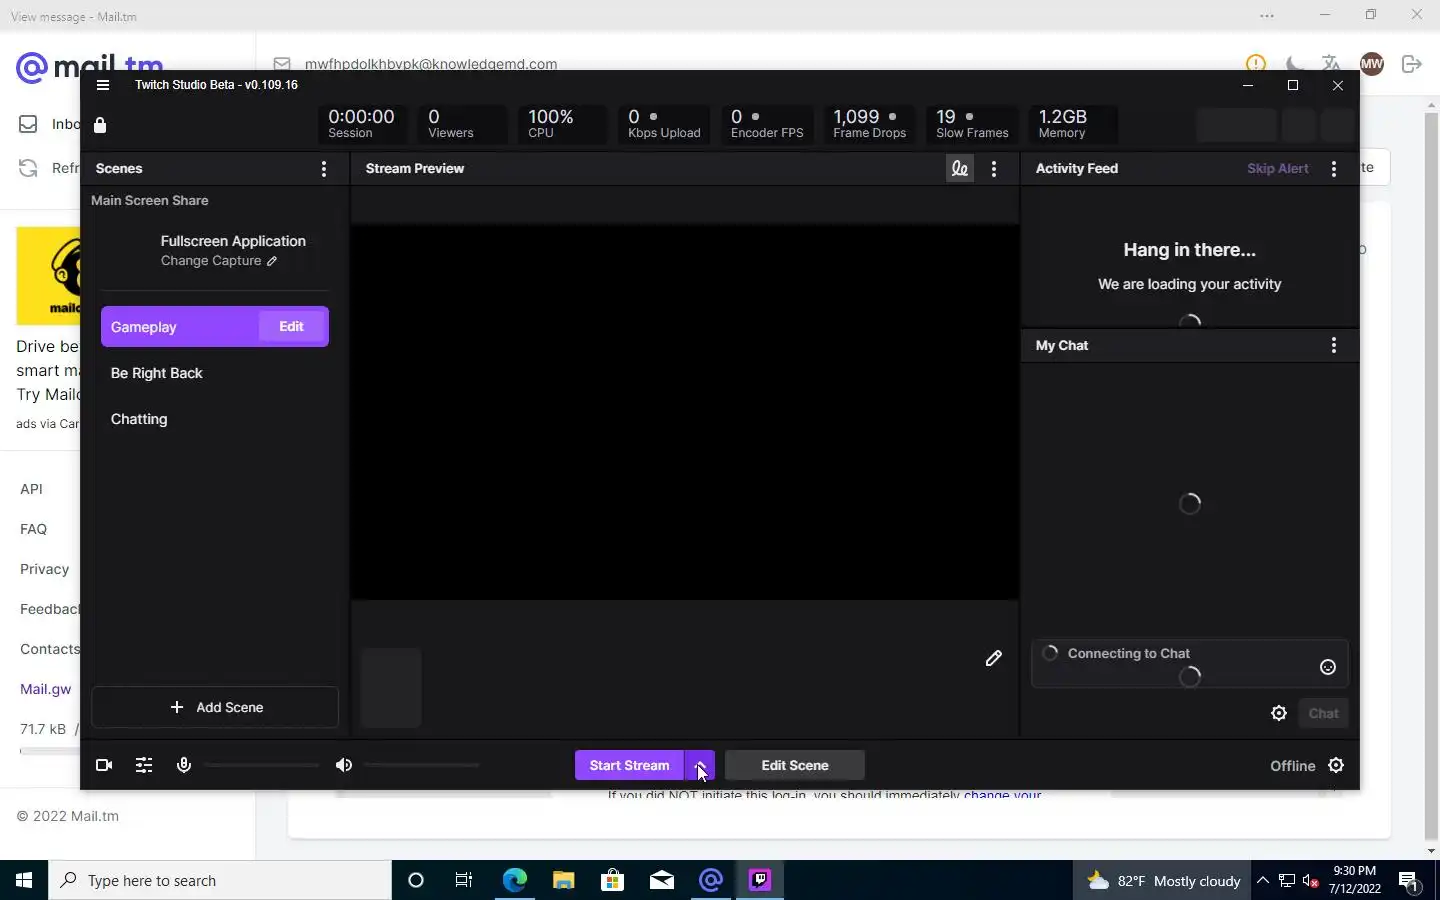1440x900 pixels.
Task: Mute the microphone icon
Action: pyautogui.click(x=184, y=765)
